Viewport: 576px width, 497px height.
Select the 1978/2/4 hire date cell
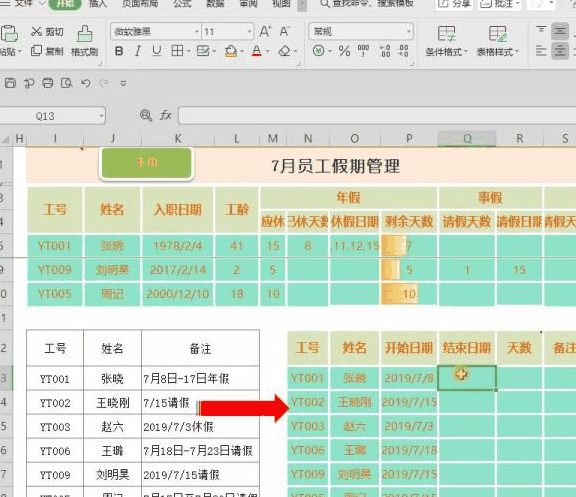[178, 246]
